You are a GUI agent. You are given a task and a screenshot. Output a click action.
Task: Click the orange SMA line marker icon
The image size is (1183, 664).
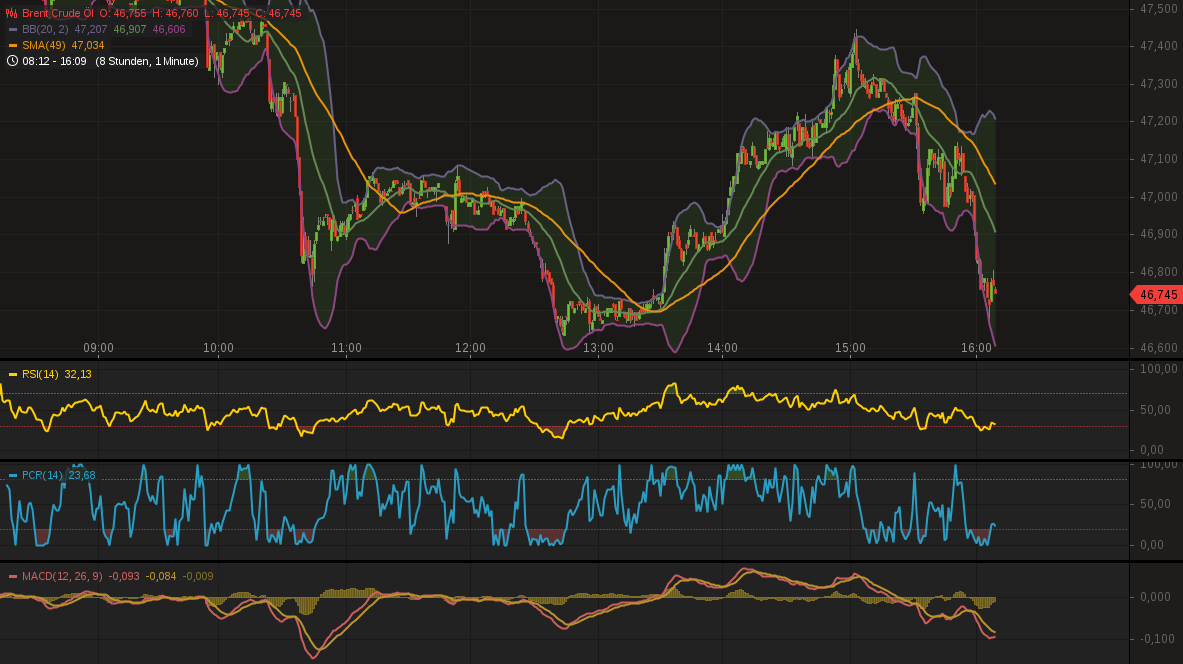(13, 45)
